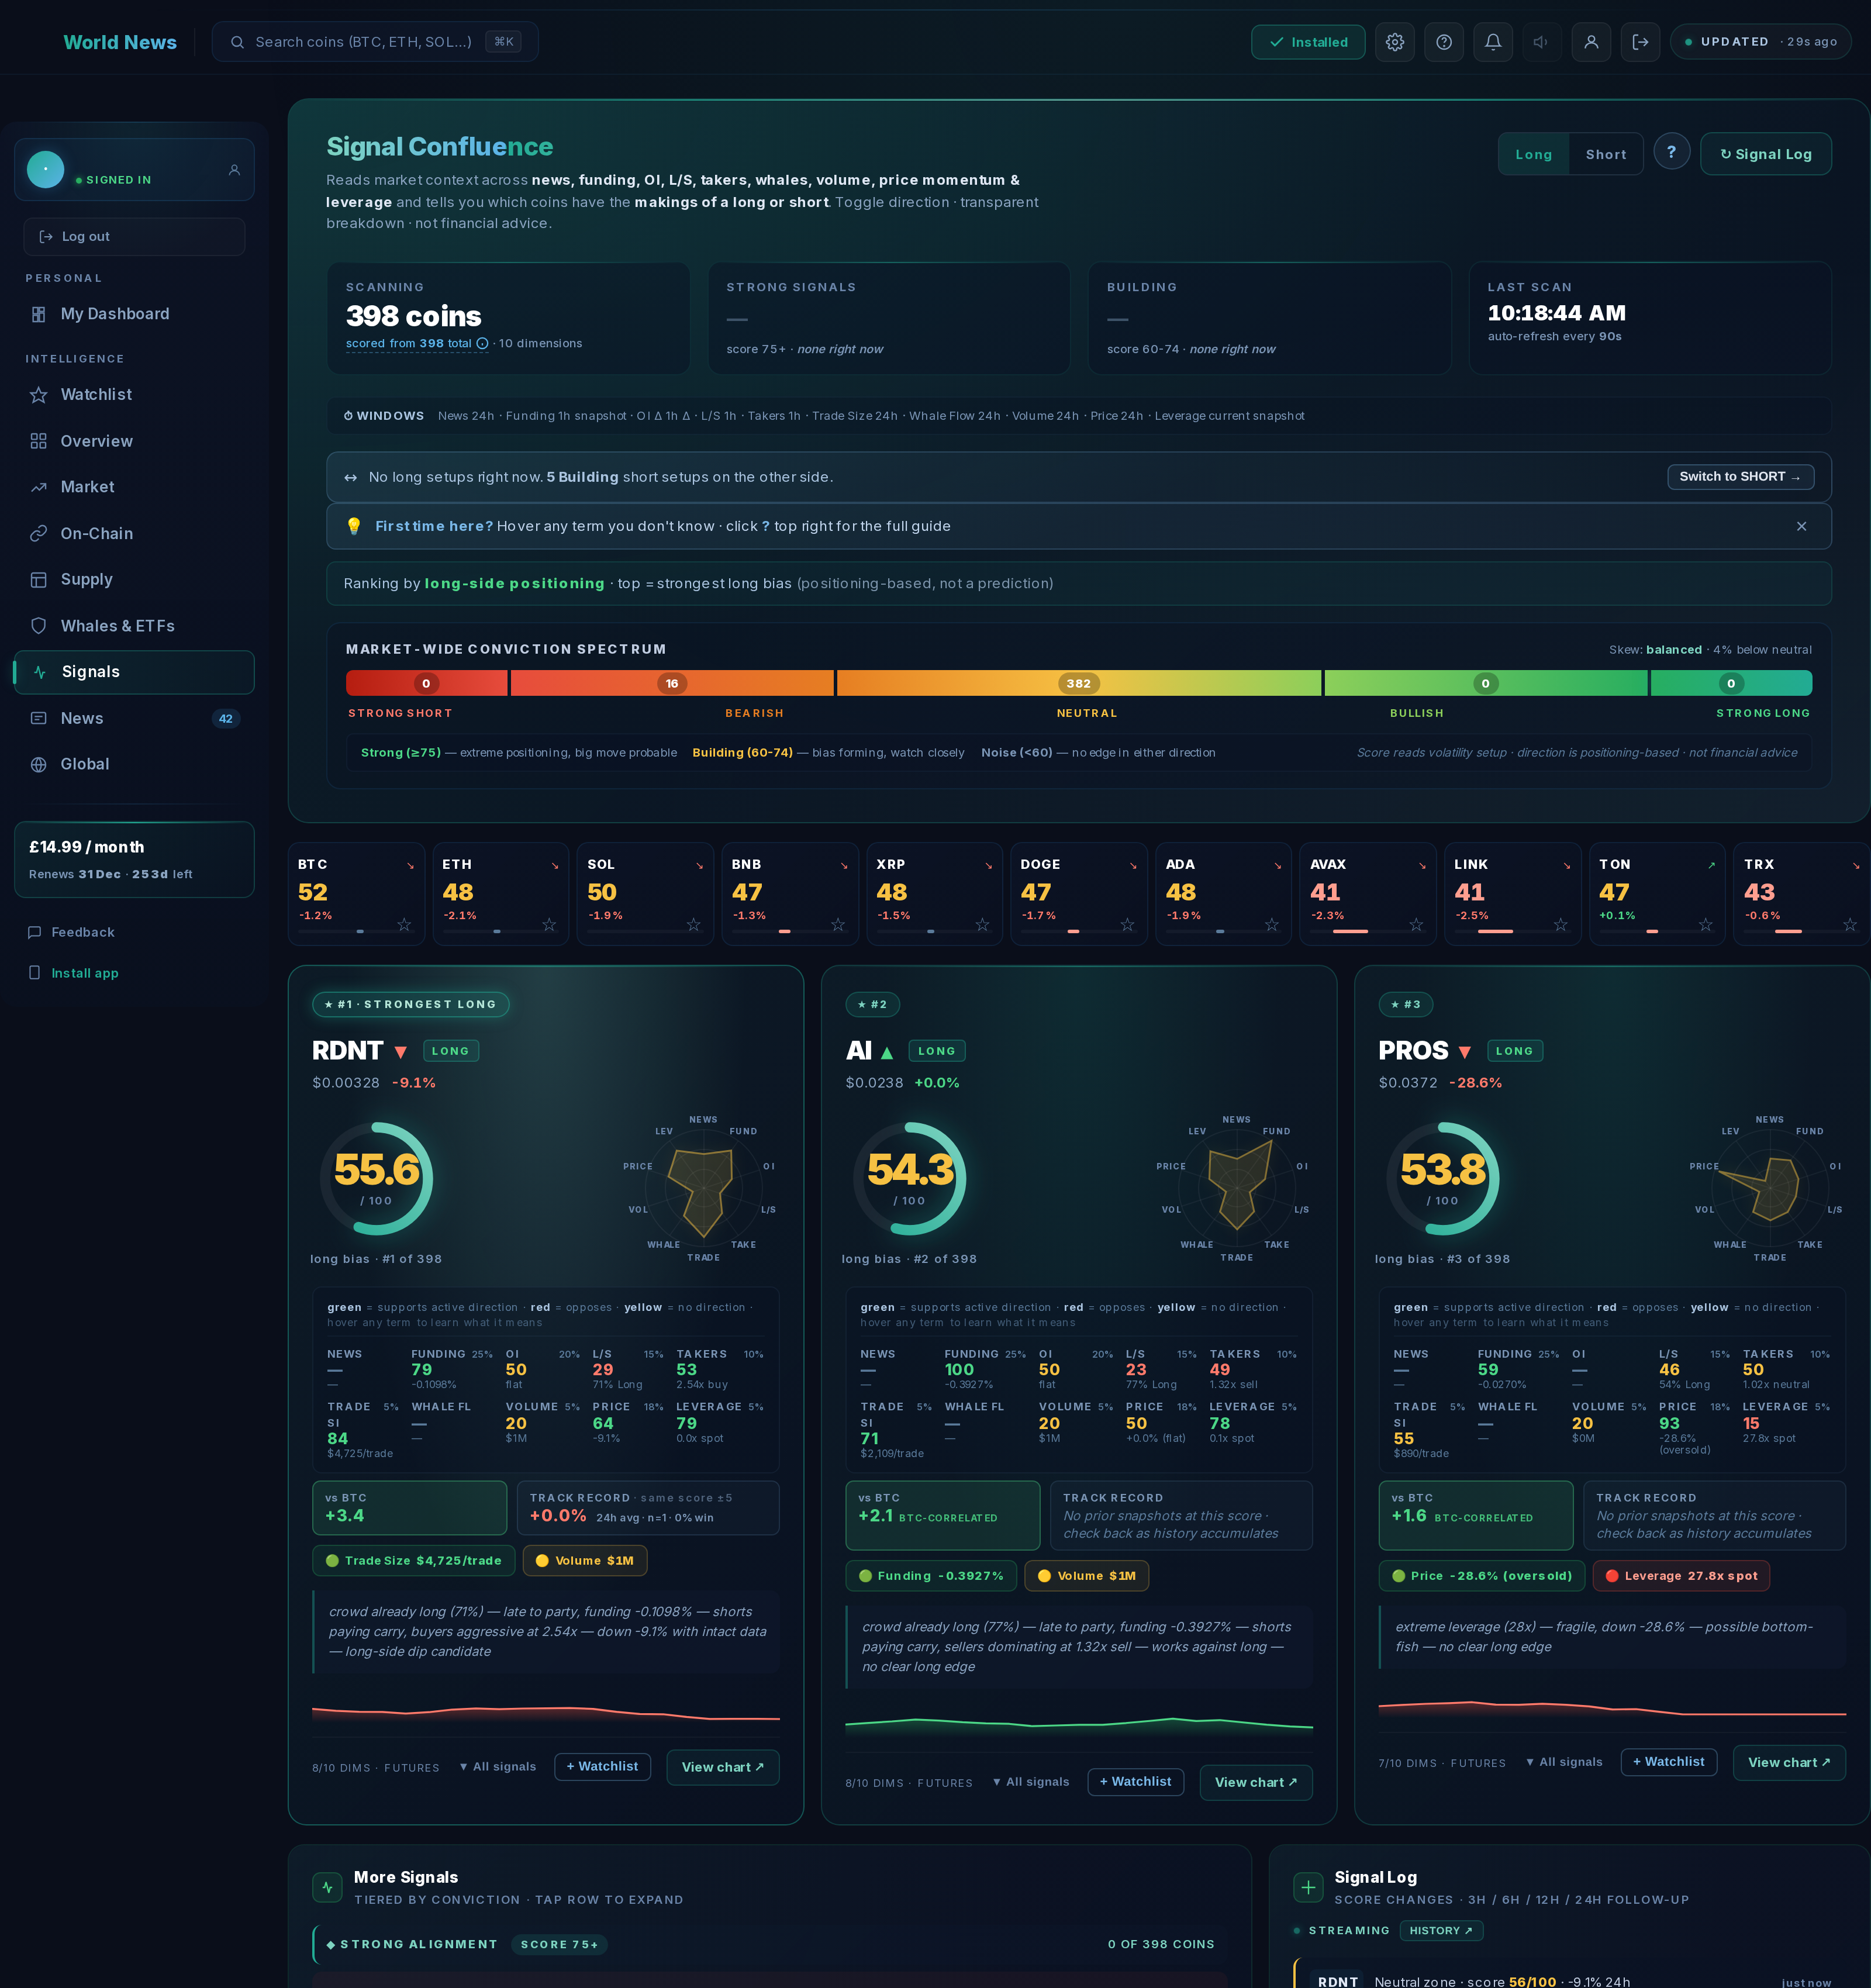
Task: Star the LINK ticker card
Action: point(1561,925)
